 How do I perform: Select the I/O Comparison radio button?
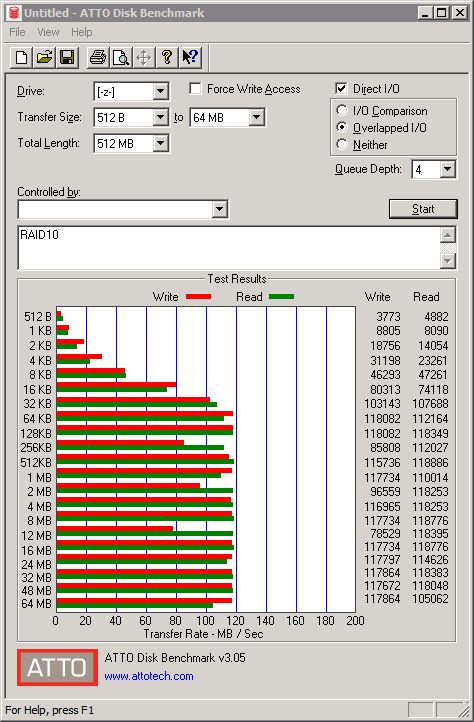point(342,111)
